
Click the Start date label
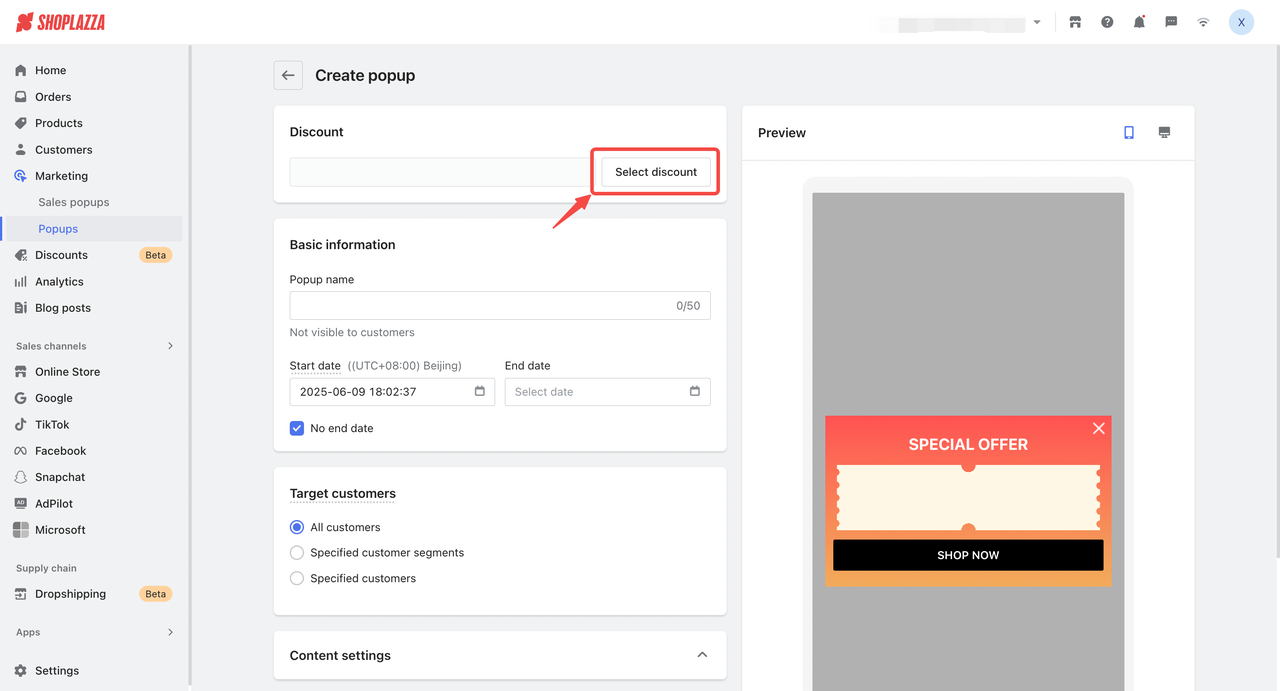(x=315, y=366)
